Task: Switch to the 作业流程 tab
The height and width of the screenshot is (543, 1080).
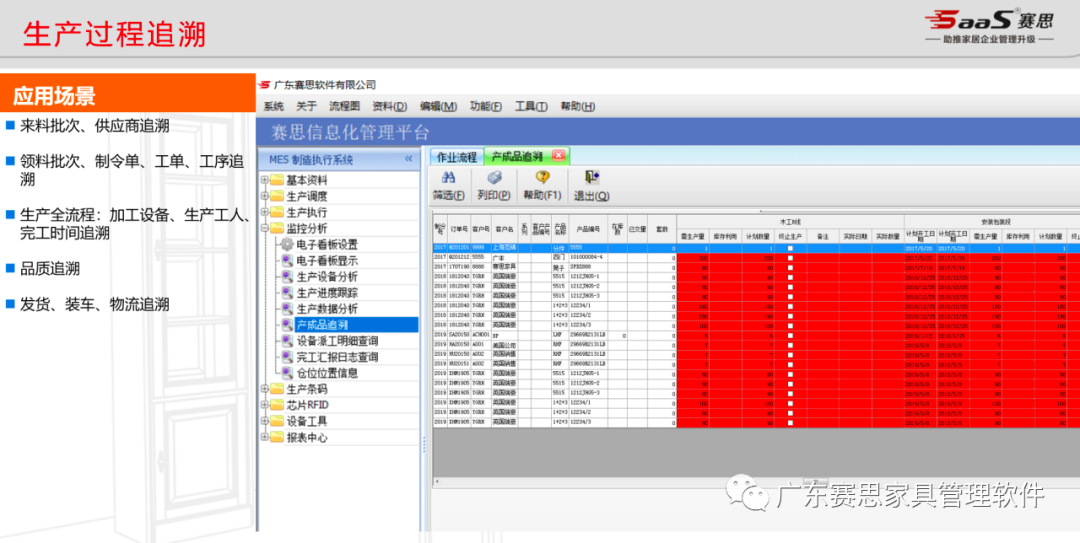Action: click(457, 157)
